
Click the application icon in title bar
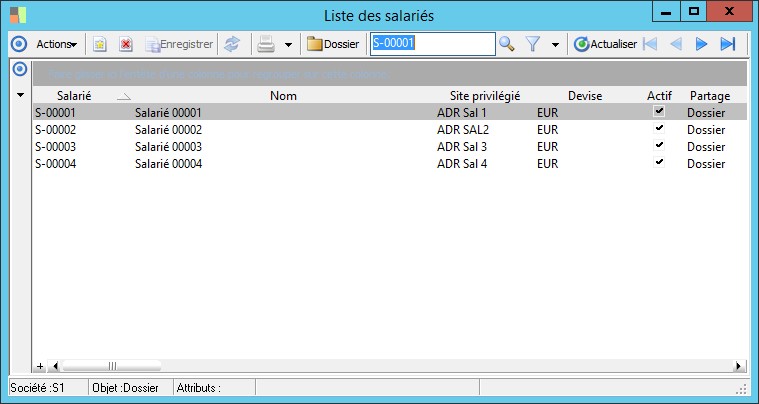pos(18,15)
